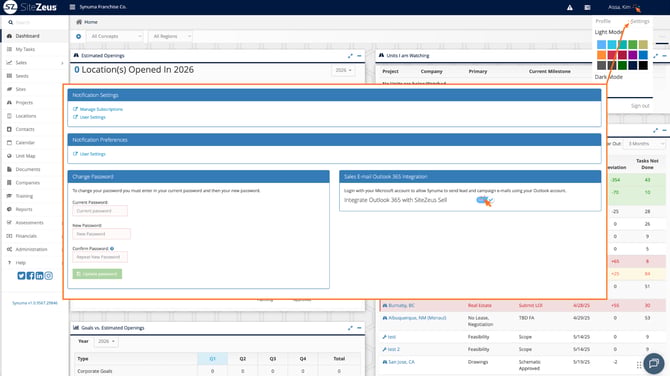
Task: Click the Documents icon in the sidebar
Action: pyautogui.click(x=9, y=169)
